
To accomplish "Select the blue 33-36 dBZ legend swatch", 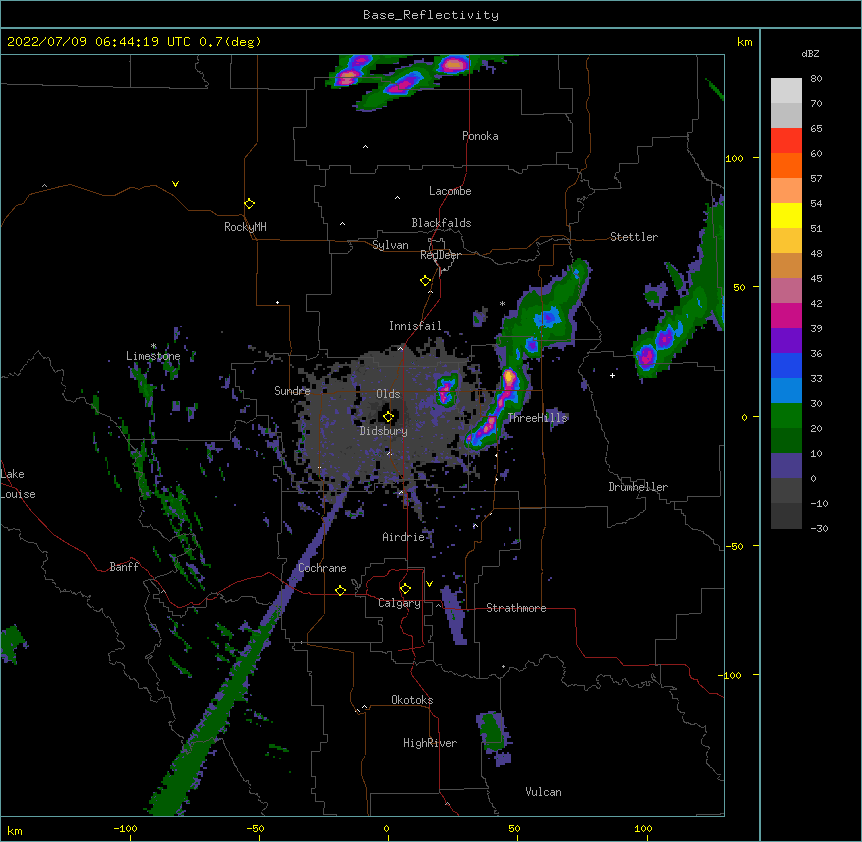I will pyautogui.click(x=786, y=365).
